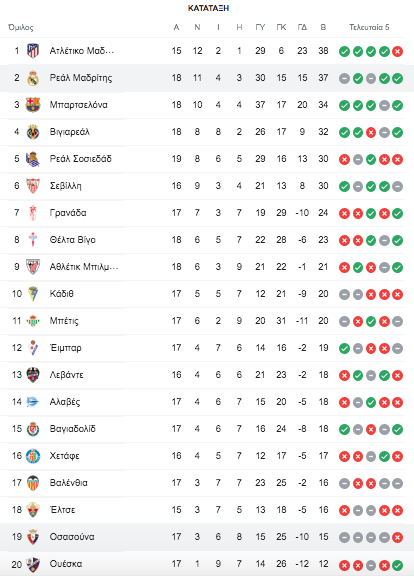Click the Atlético Madrid club crest

[33, 51]
